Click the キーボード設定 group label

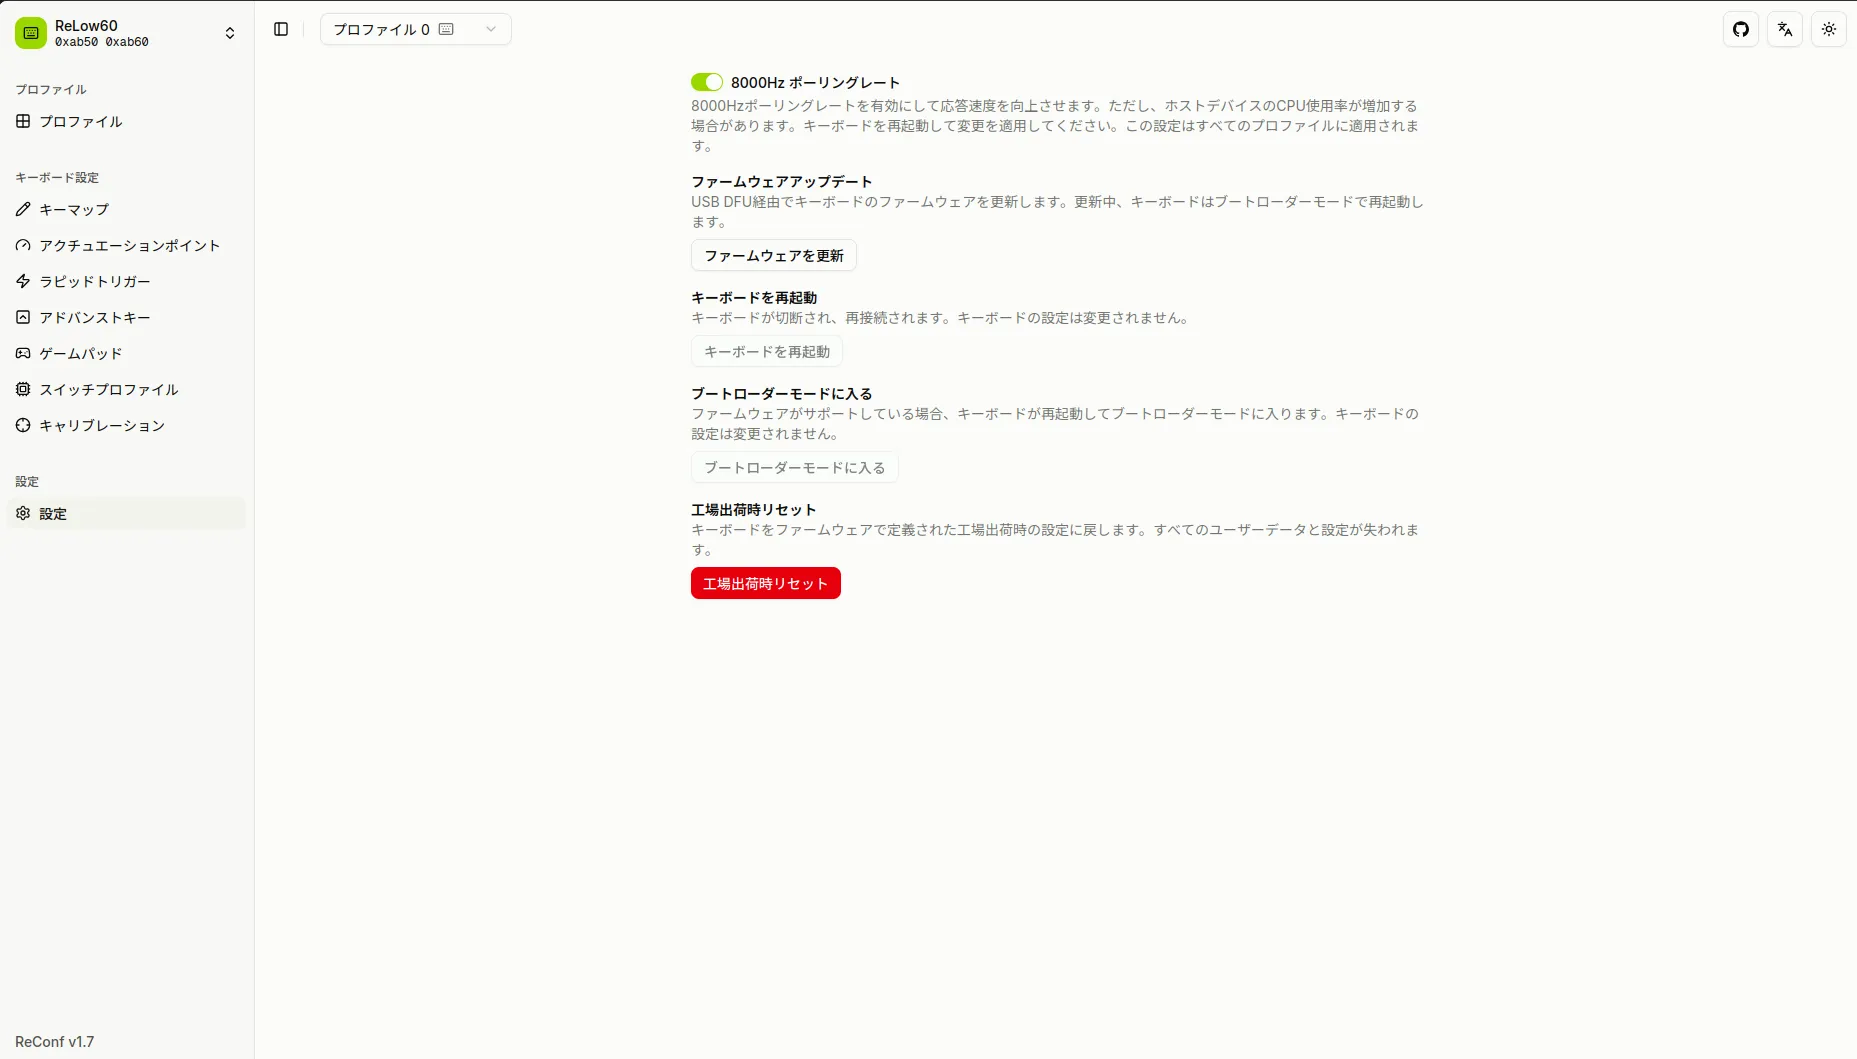click(x=57, y=177)
